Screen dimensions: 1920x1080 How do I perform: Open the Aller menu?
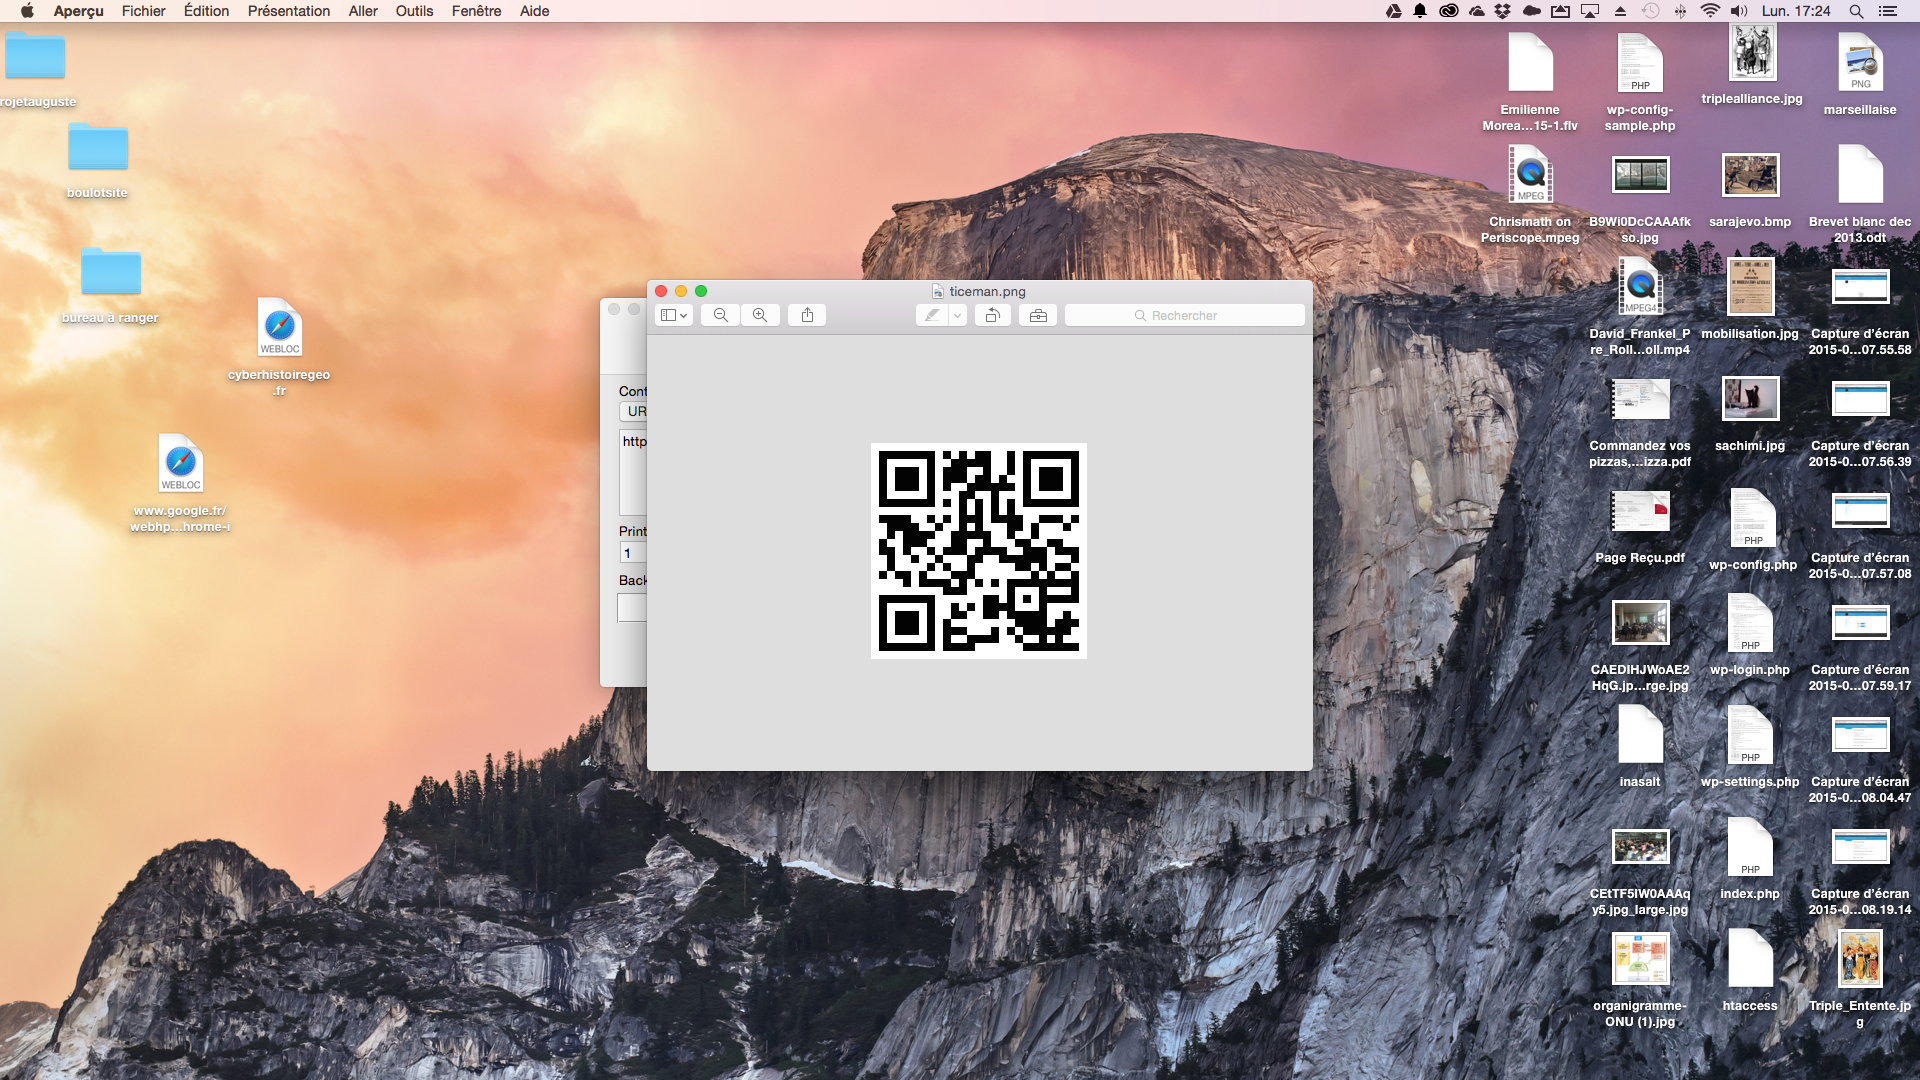363,11
